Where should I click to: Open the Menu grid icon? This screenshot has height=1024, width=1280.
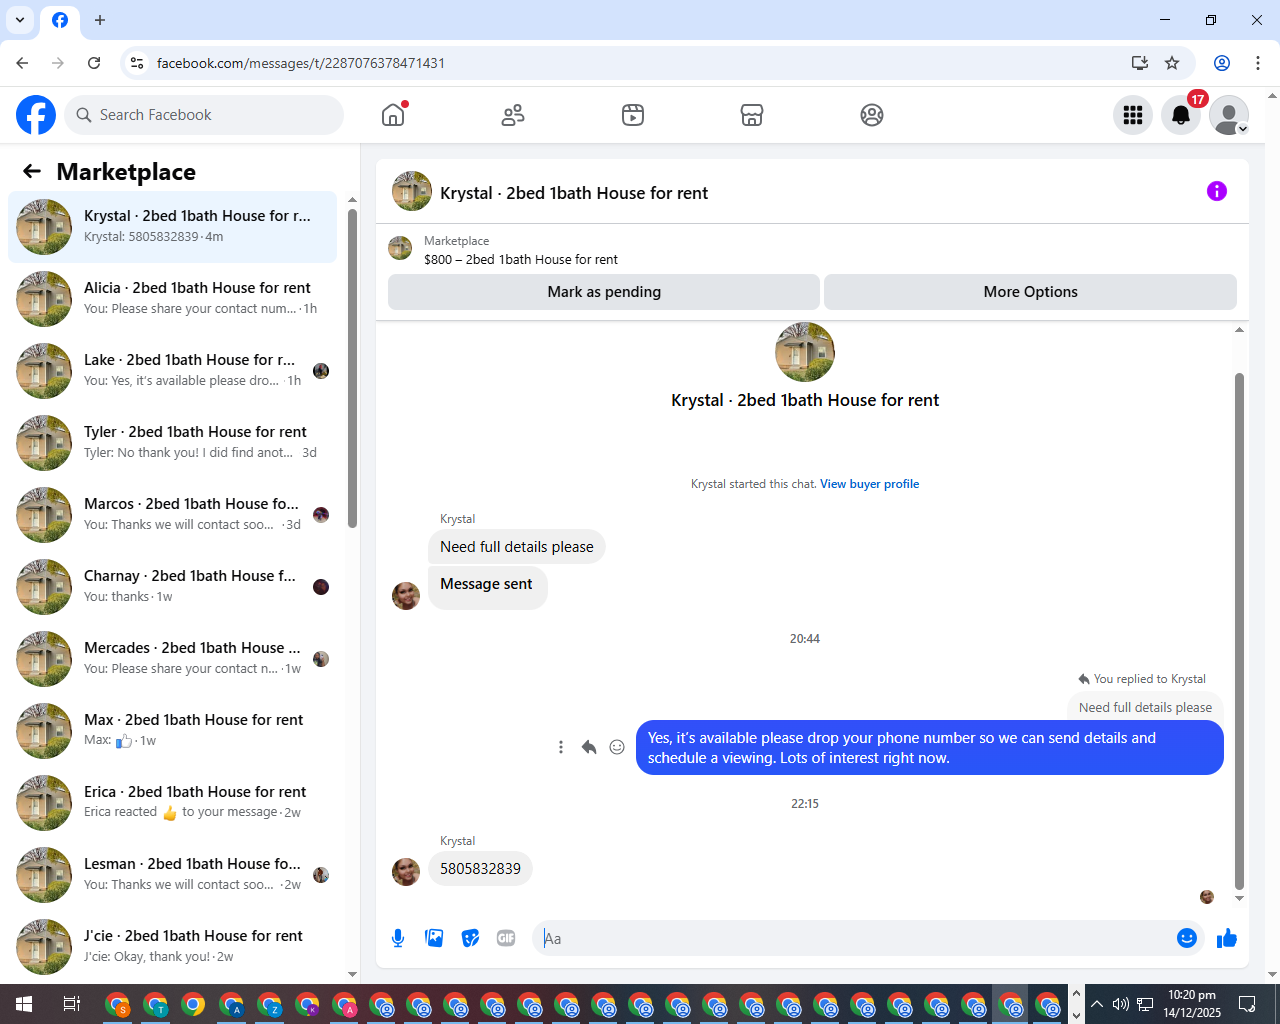[x=1133, y=115]
